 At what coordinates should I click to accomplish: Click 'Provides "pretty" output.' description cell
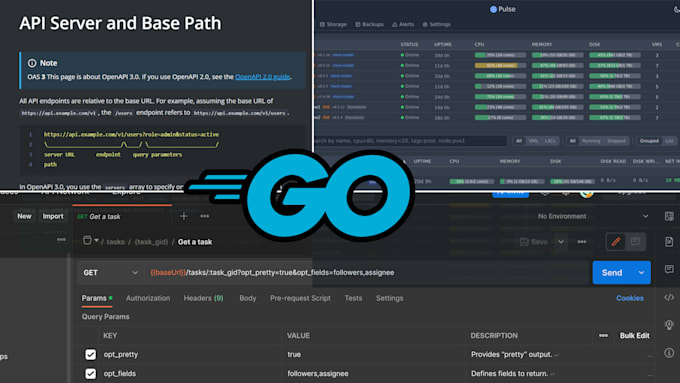coord(512,354)
